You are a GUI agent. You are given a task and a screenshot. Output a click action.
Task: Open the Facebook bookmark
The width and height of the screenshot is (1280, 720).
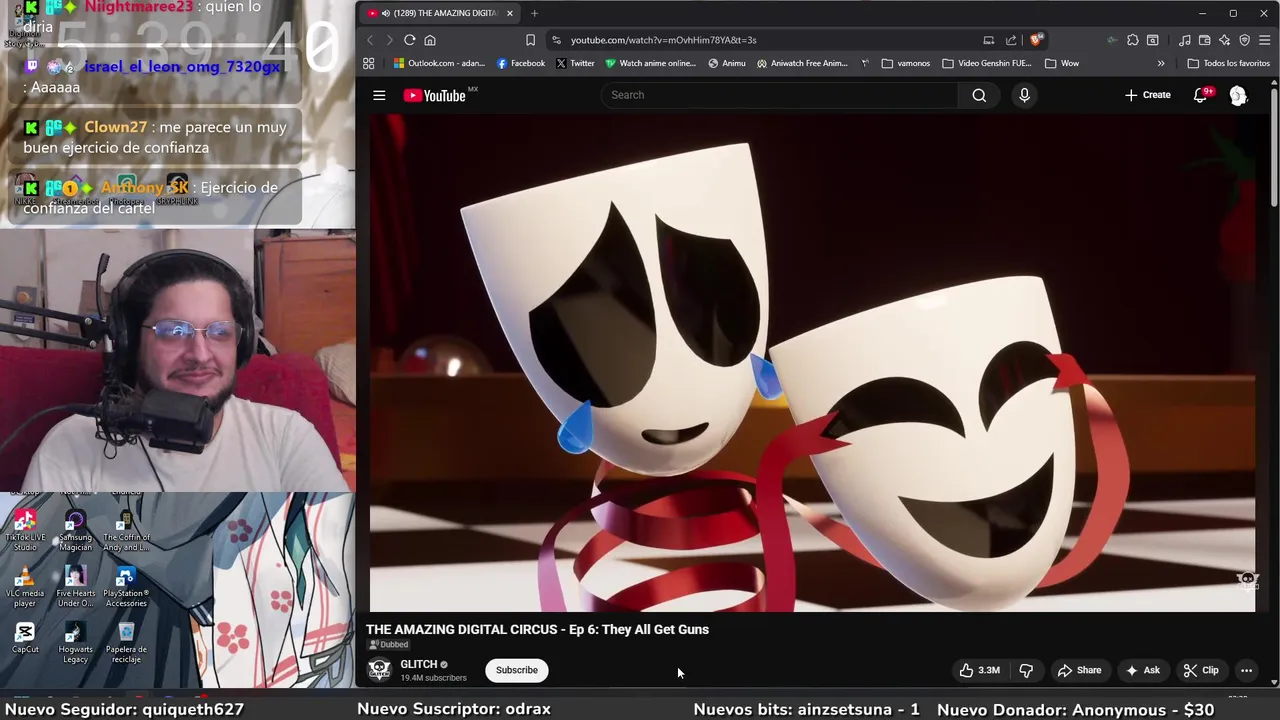(521, 63)
